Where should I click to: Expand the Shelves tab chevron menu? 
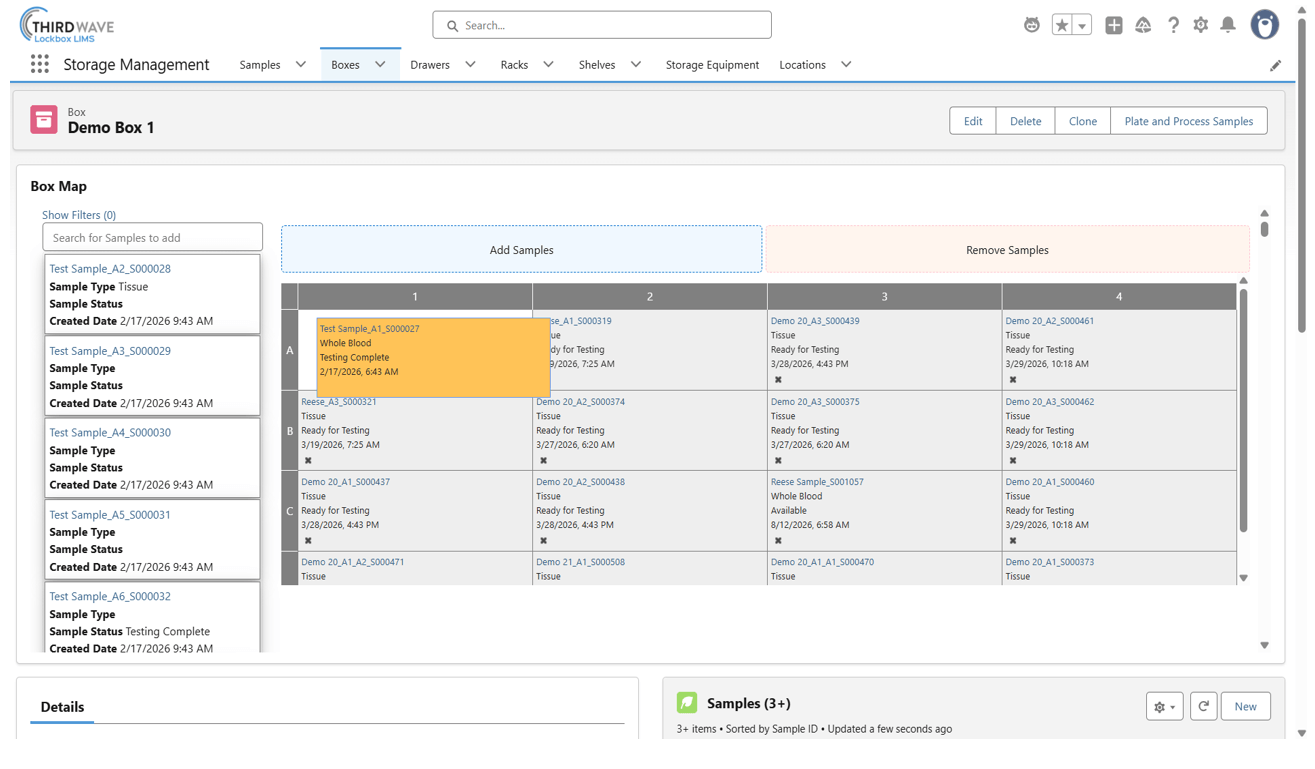[x=635, y=65]
